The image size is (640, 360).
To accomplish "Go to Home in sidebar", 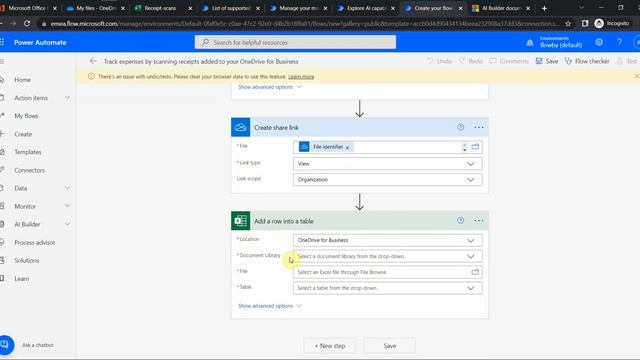I will (22, 80).
